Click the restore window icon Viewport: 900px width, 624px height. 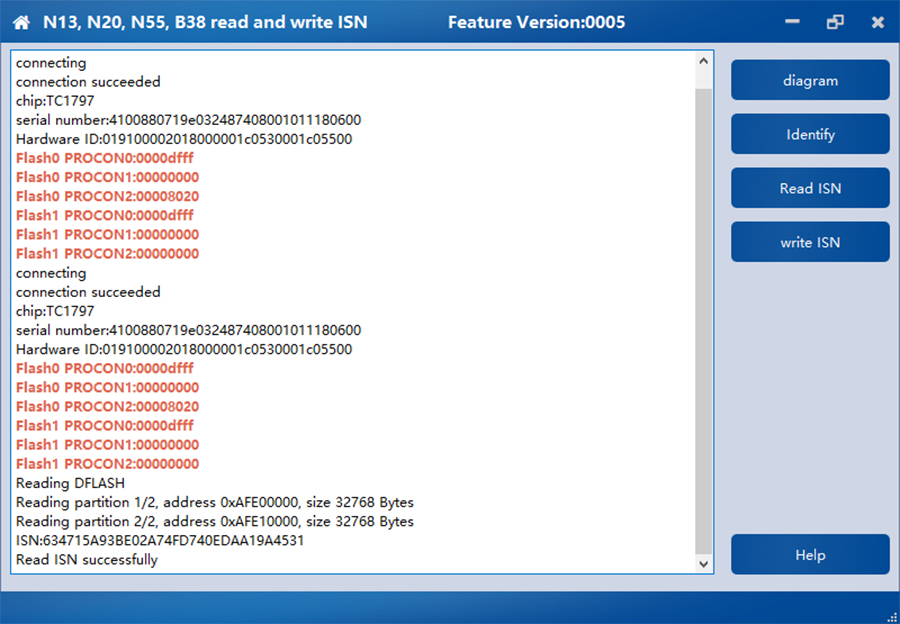835,22
